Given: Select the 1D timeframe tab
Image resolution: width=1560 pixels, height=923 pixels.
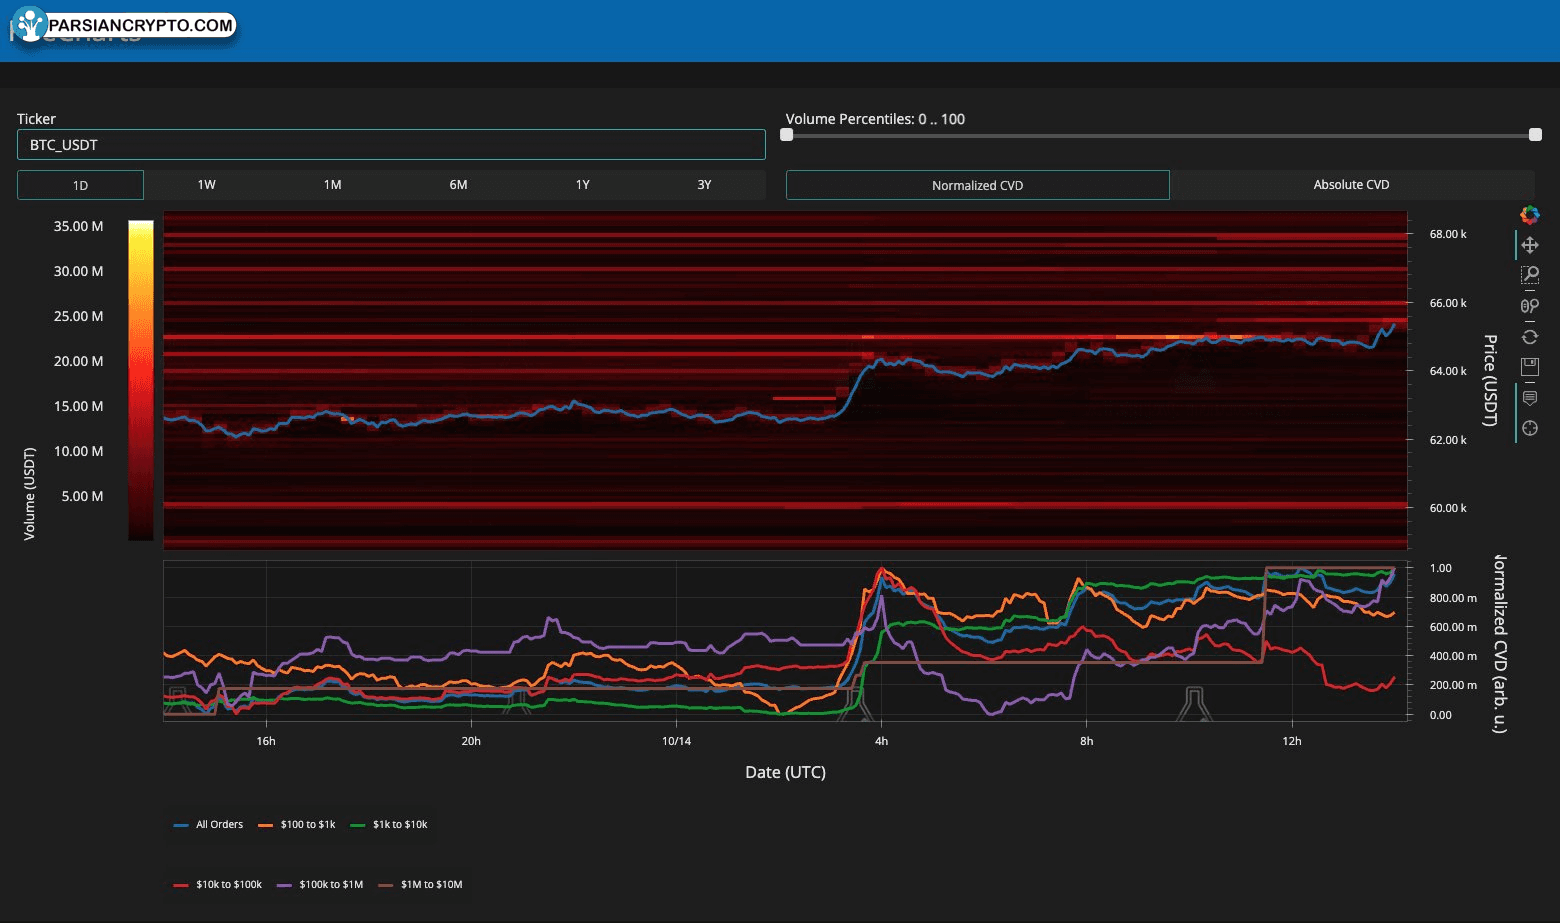Looking at the screenshot, I should pyautogui.click(x=80, y=185).
